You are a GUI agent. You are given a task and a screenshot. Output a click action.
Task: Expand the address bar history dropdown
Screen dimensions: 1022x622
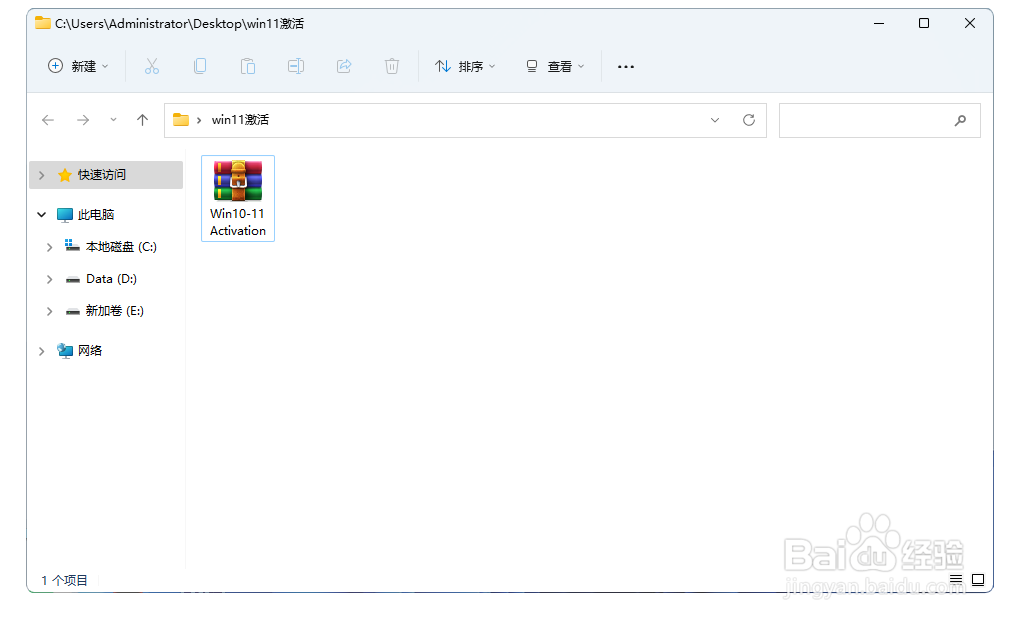point(715,120)
